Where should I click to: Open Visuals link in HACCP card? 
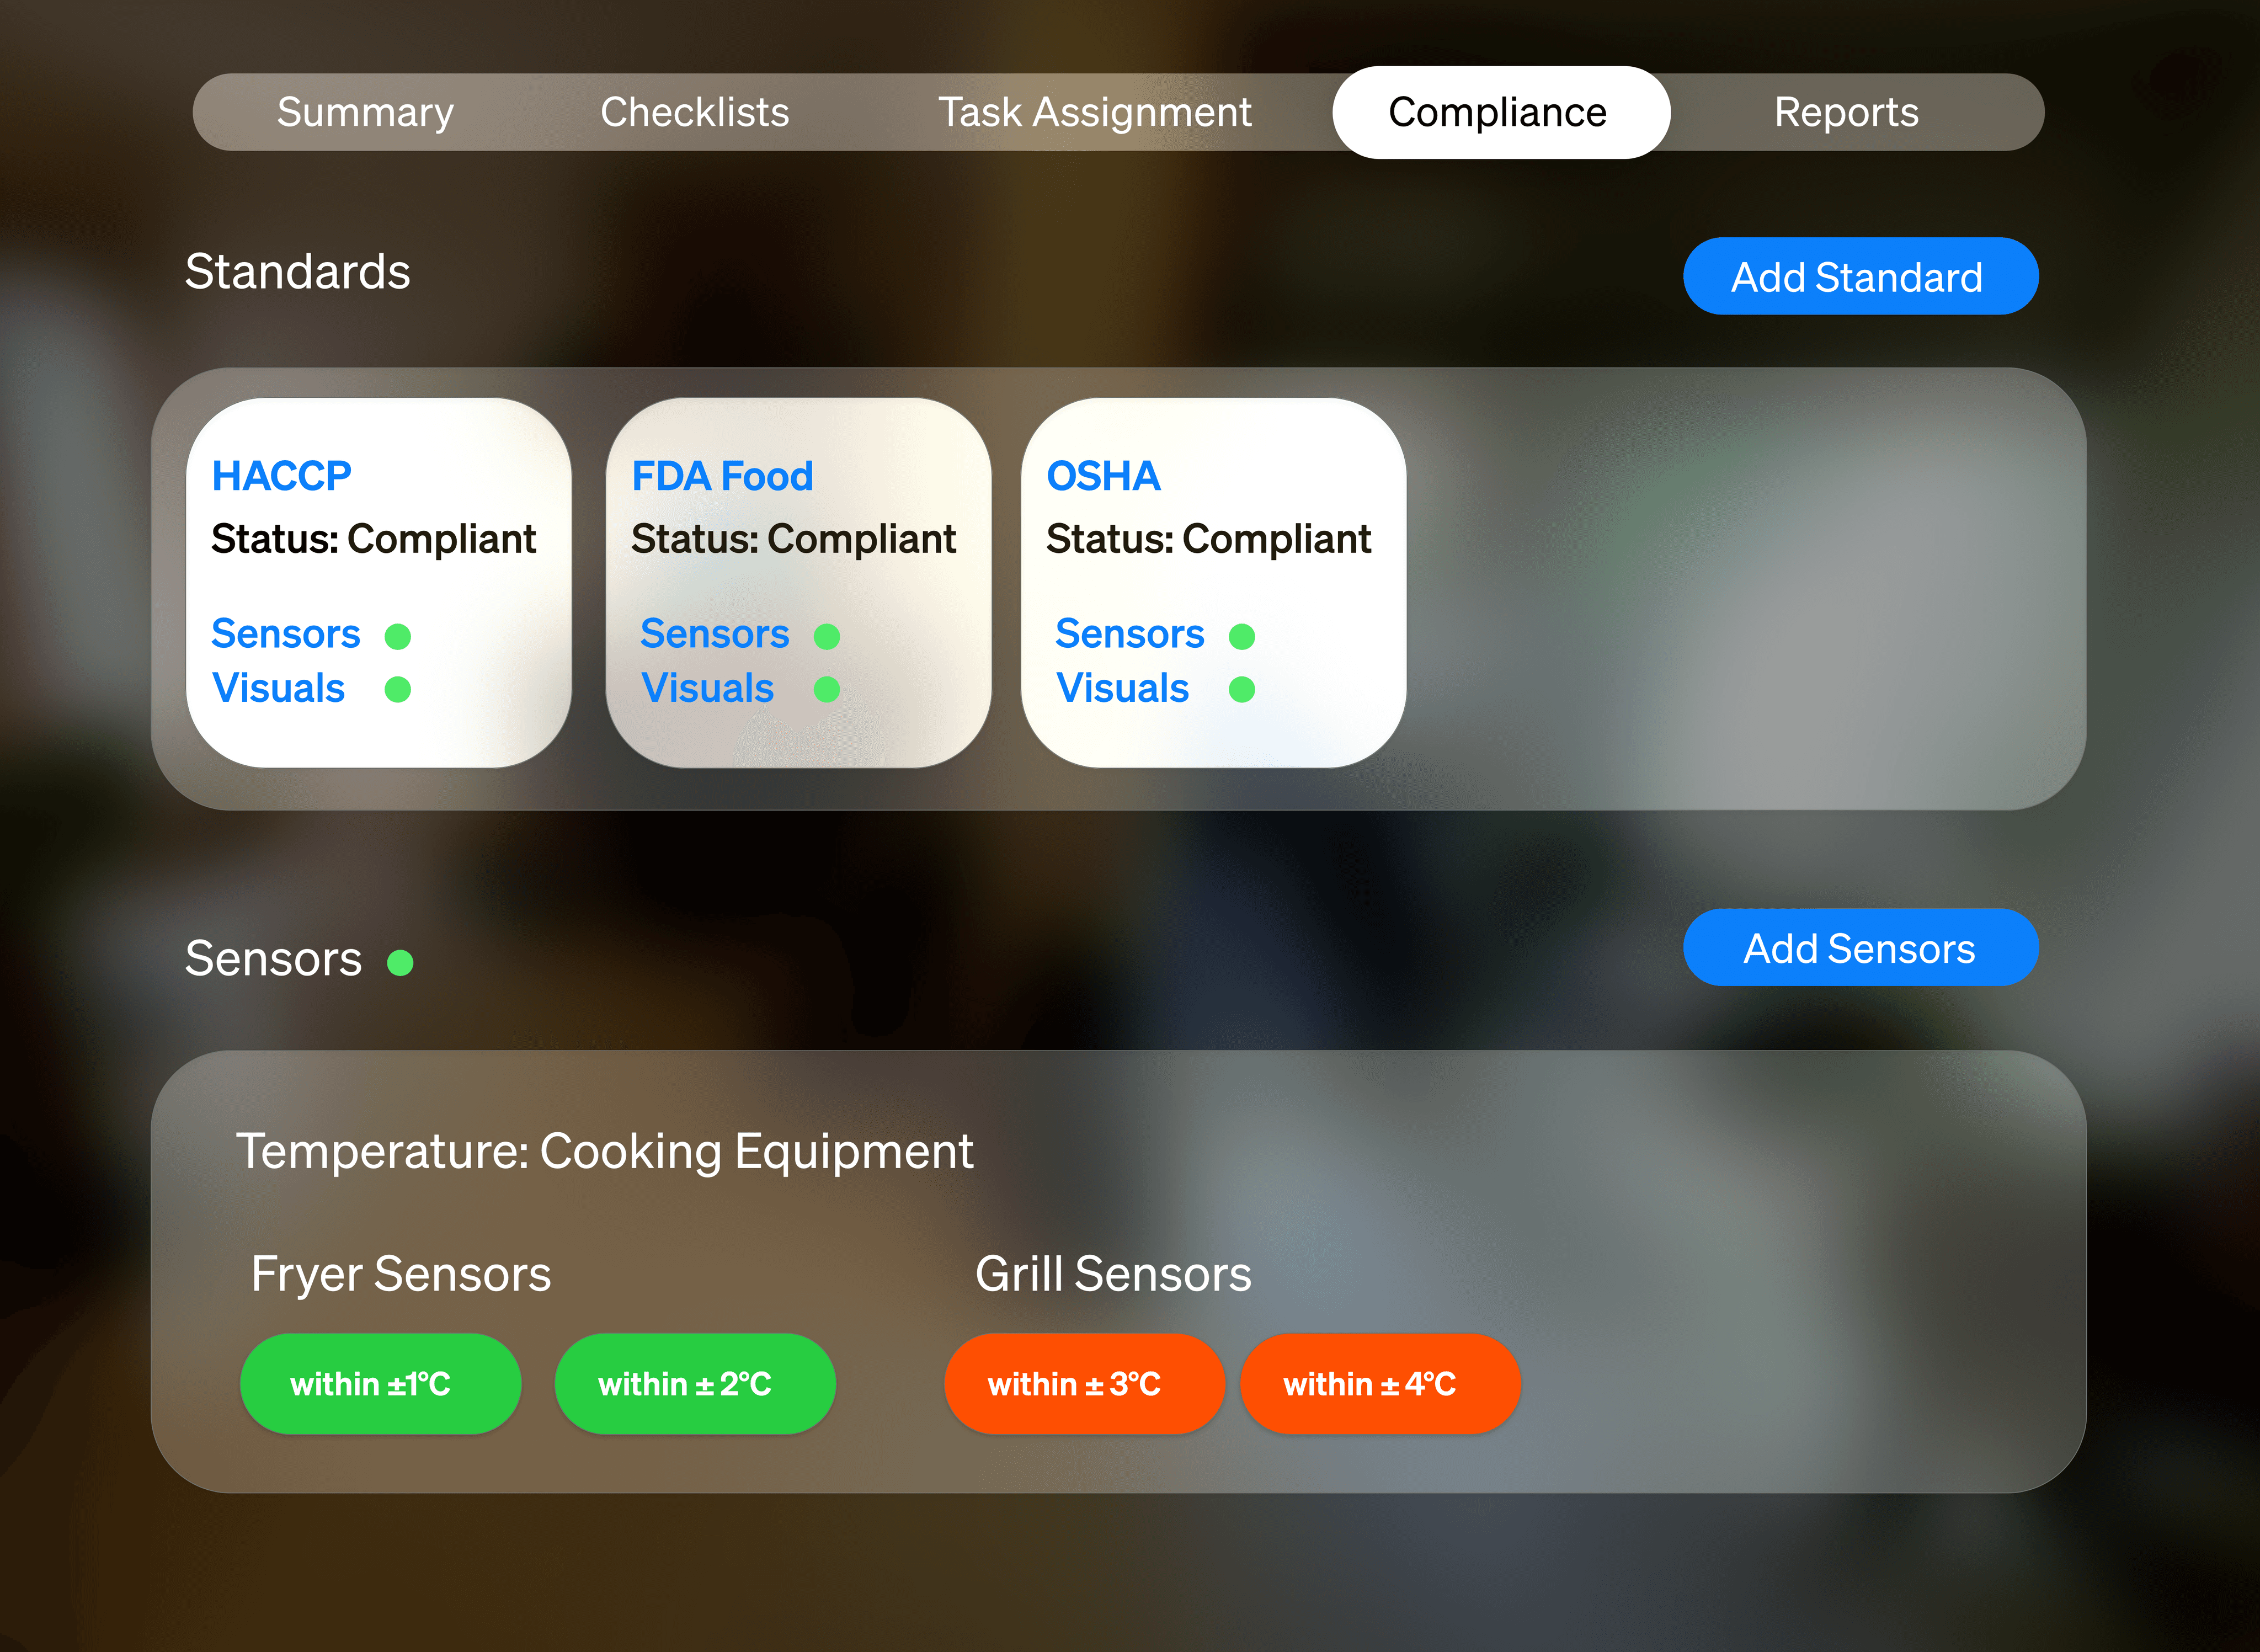coord(279,688)
